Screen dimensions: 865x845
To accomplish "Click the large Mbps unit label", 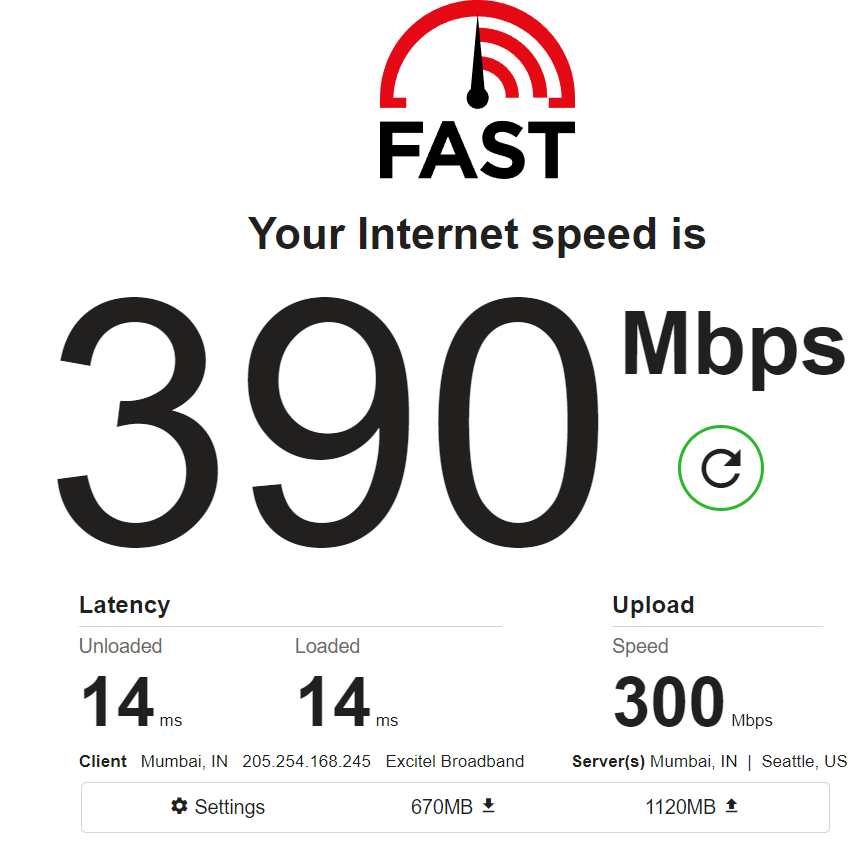I will click(x=734, y=349).
